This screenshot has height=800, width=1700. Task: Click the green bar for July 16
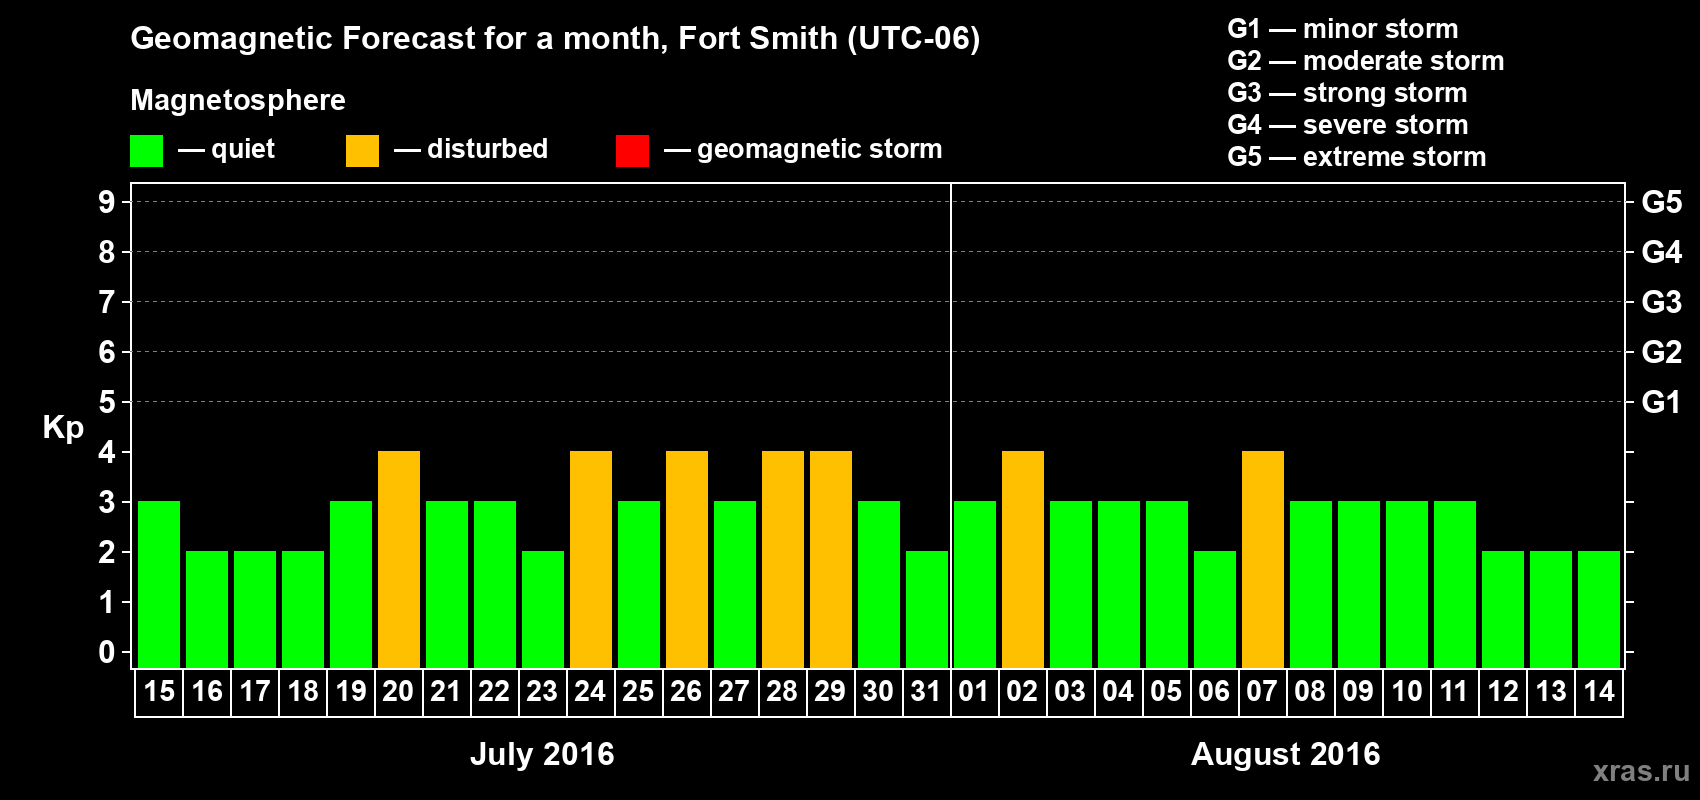[x=207, y=609]
